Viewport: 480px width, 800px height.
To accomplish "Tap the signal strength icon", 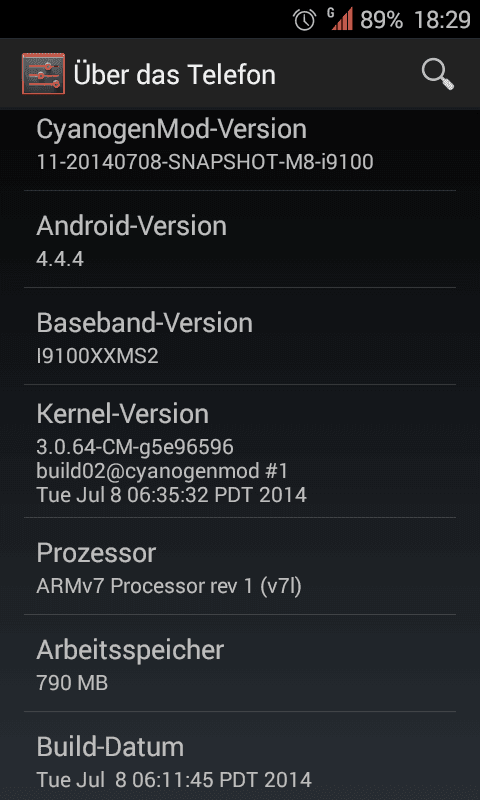I will [340, 19].
